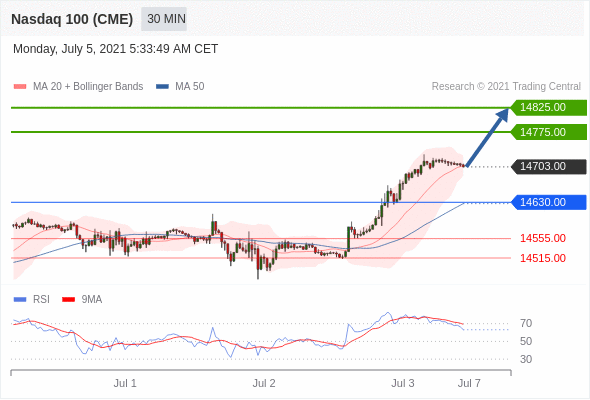
Task: Click the Research © 2021 Trading Central credit
Action: click(x=506, y=87)
